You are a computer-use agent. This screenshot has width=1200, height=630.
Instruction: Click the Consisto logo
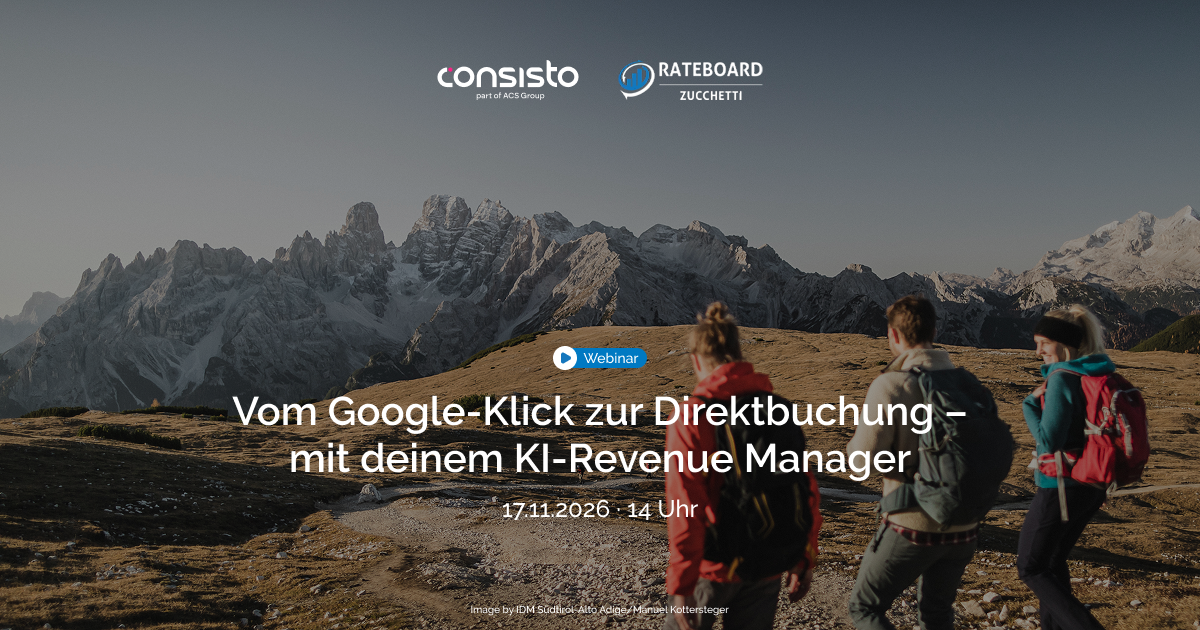507,81
